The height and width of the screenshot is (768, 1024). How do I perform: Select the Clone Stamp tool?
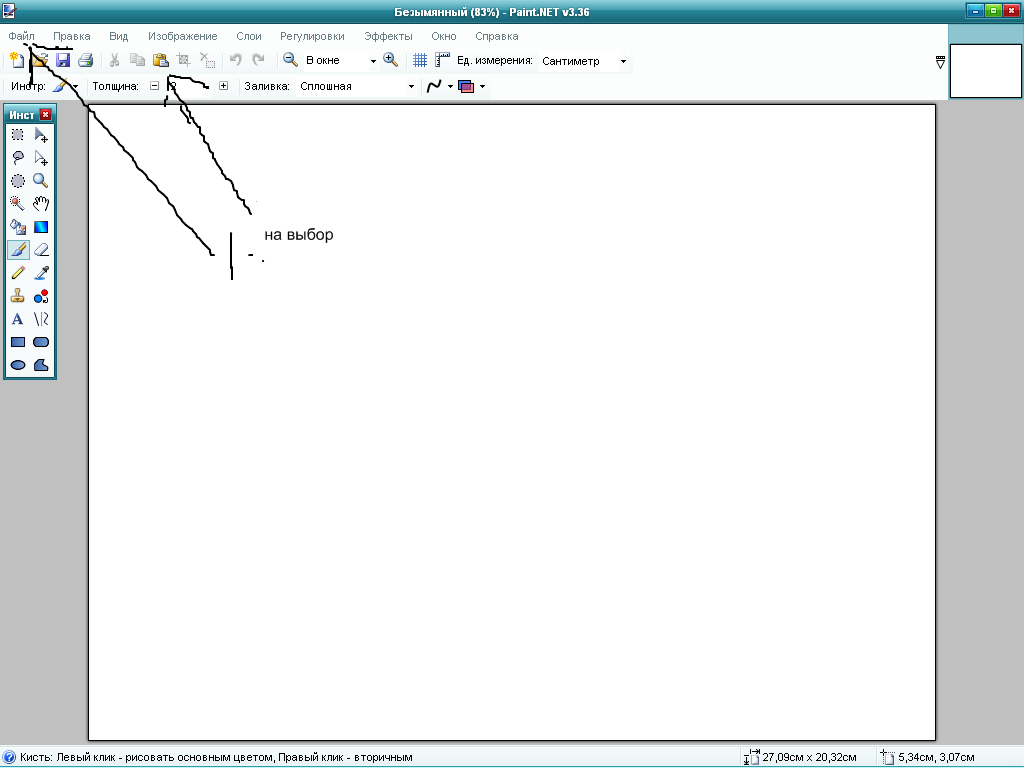[18, 296]
